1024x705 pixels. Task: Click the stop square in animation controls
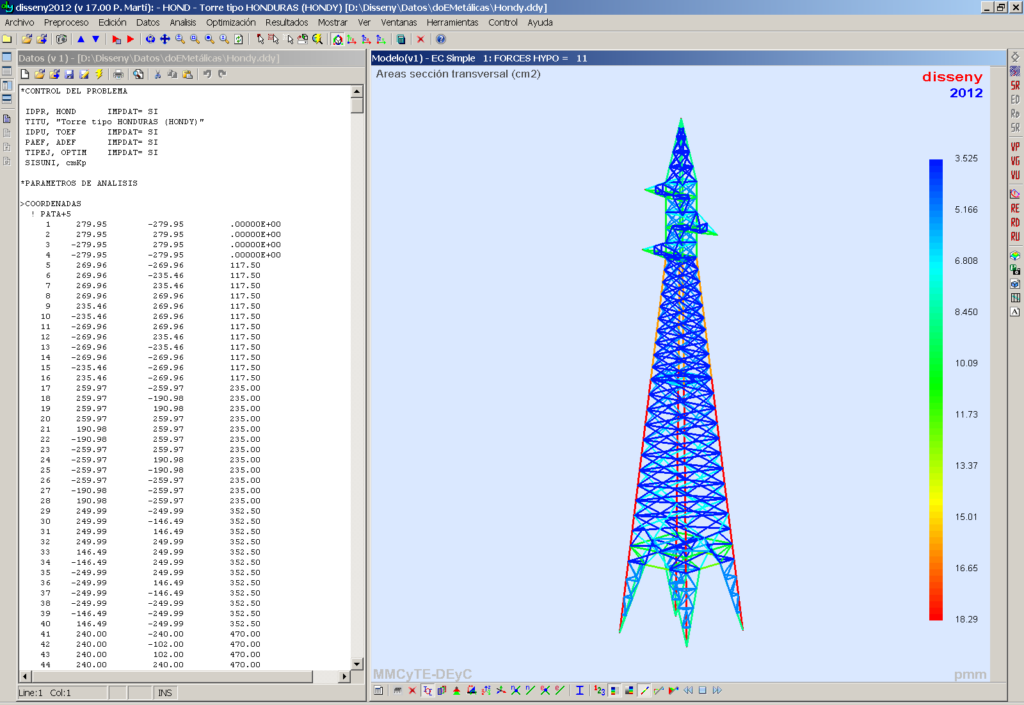pos(703,690)
